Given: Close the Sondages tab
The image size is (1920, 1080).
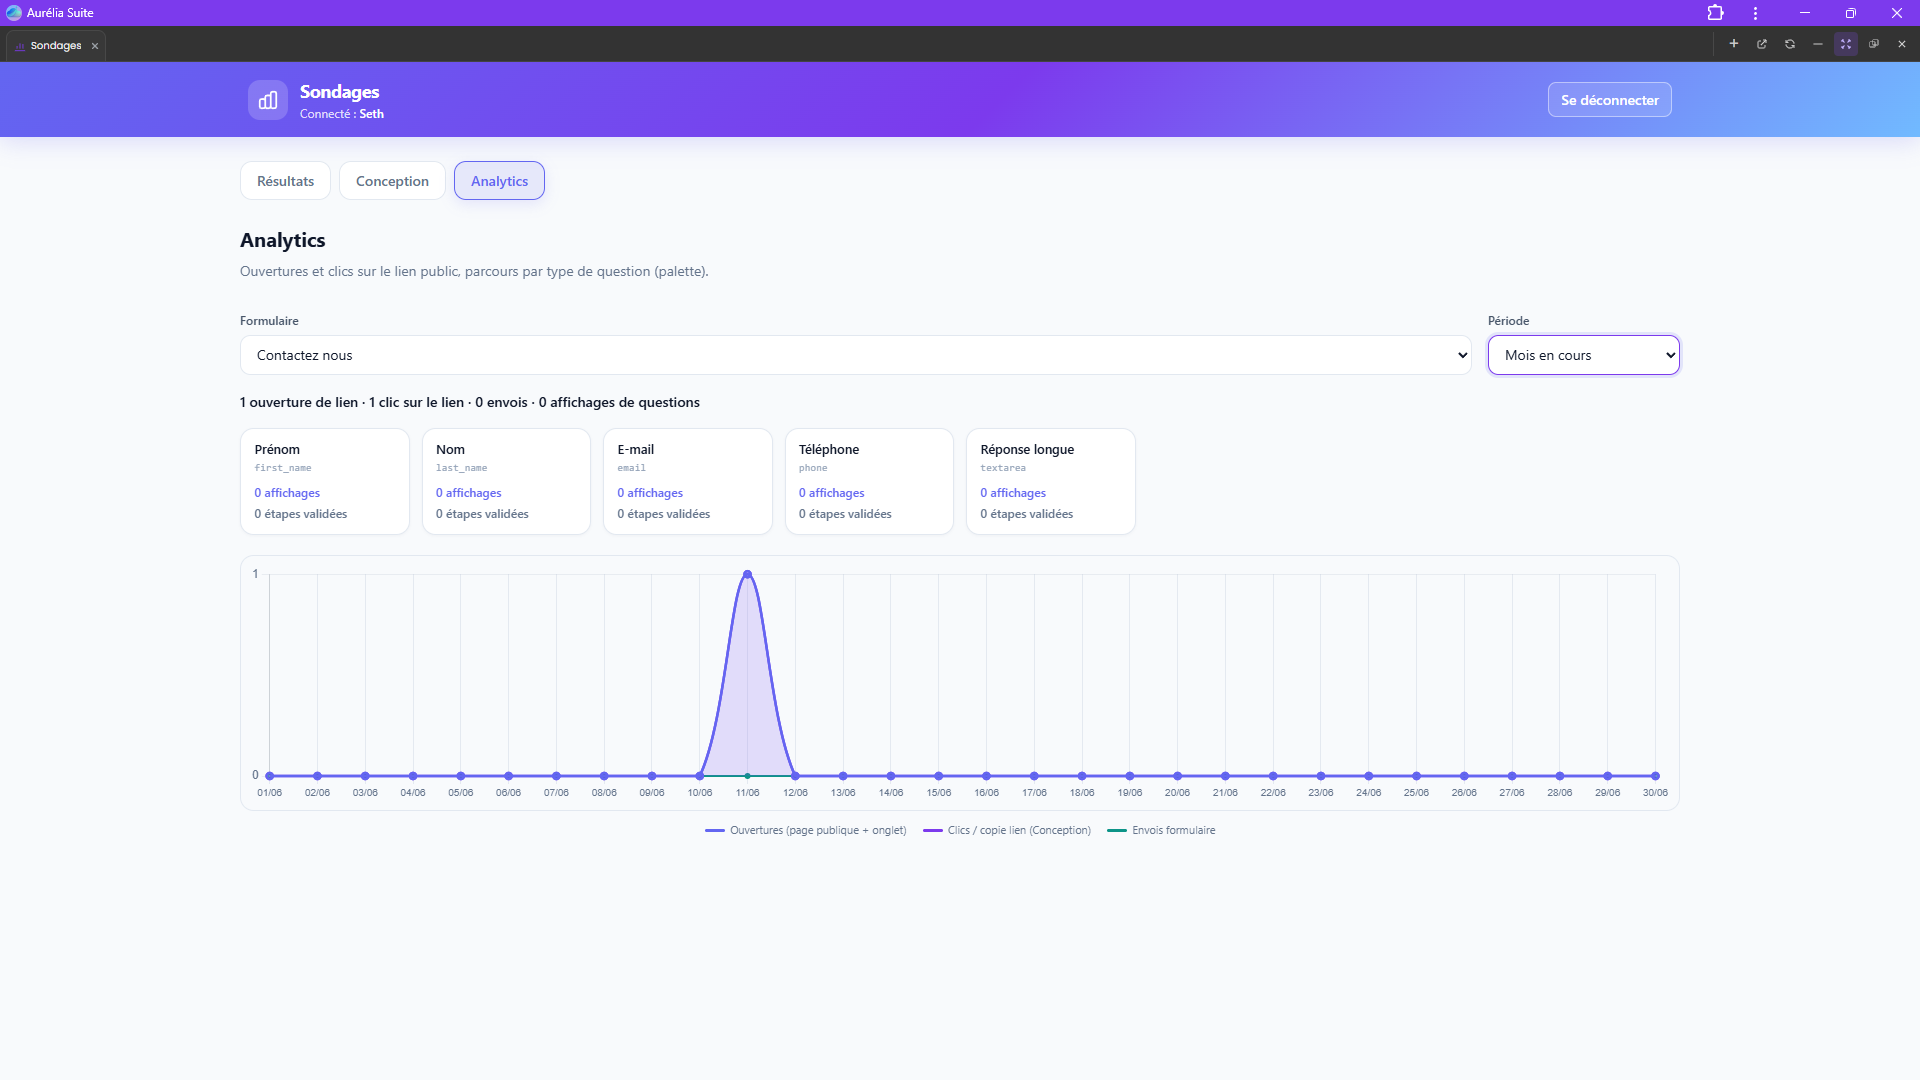Looking at the screenshot, I should 95,46.
